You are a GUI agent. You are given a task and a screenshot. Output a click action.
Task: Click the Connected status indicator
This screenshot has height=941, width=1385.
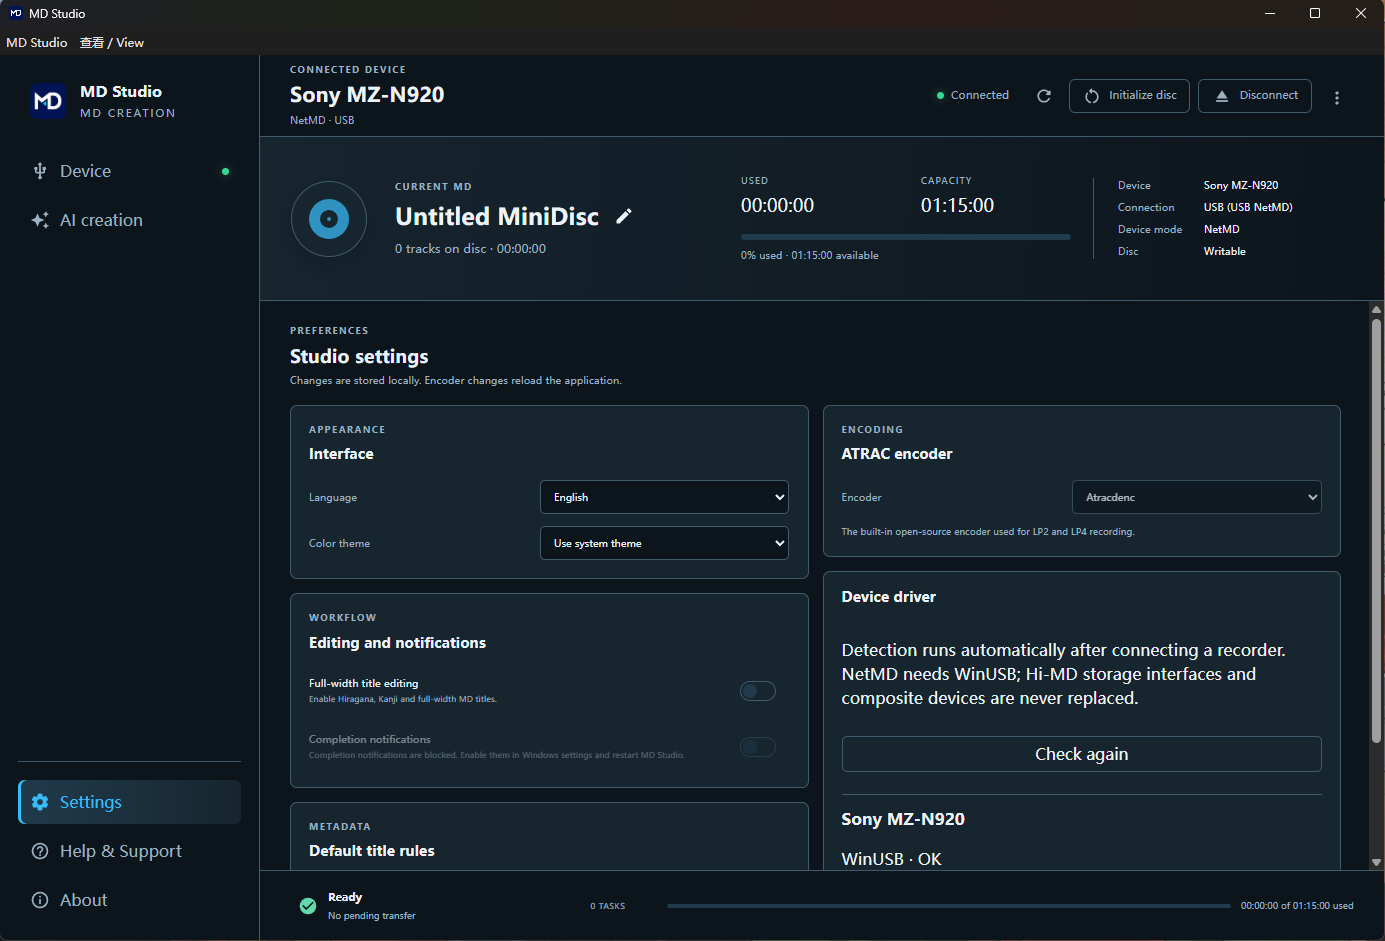[x=973, y=96]
